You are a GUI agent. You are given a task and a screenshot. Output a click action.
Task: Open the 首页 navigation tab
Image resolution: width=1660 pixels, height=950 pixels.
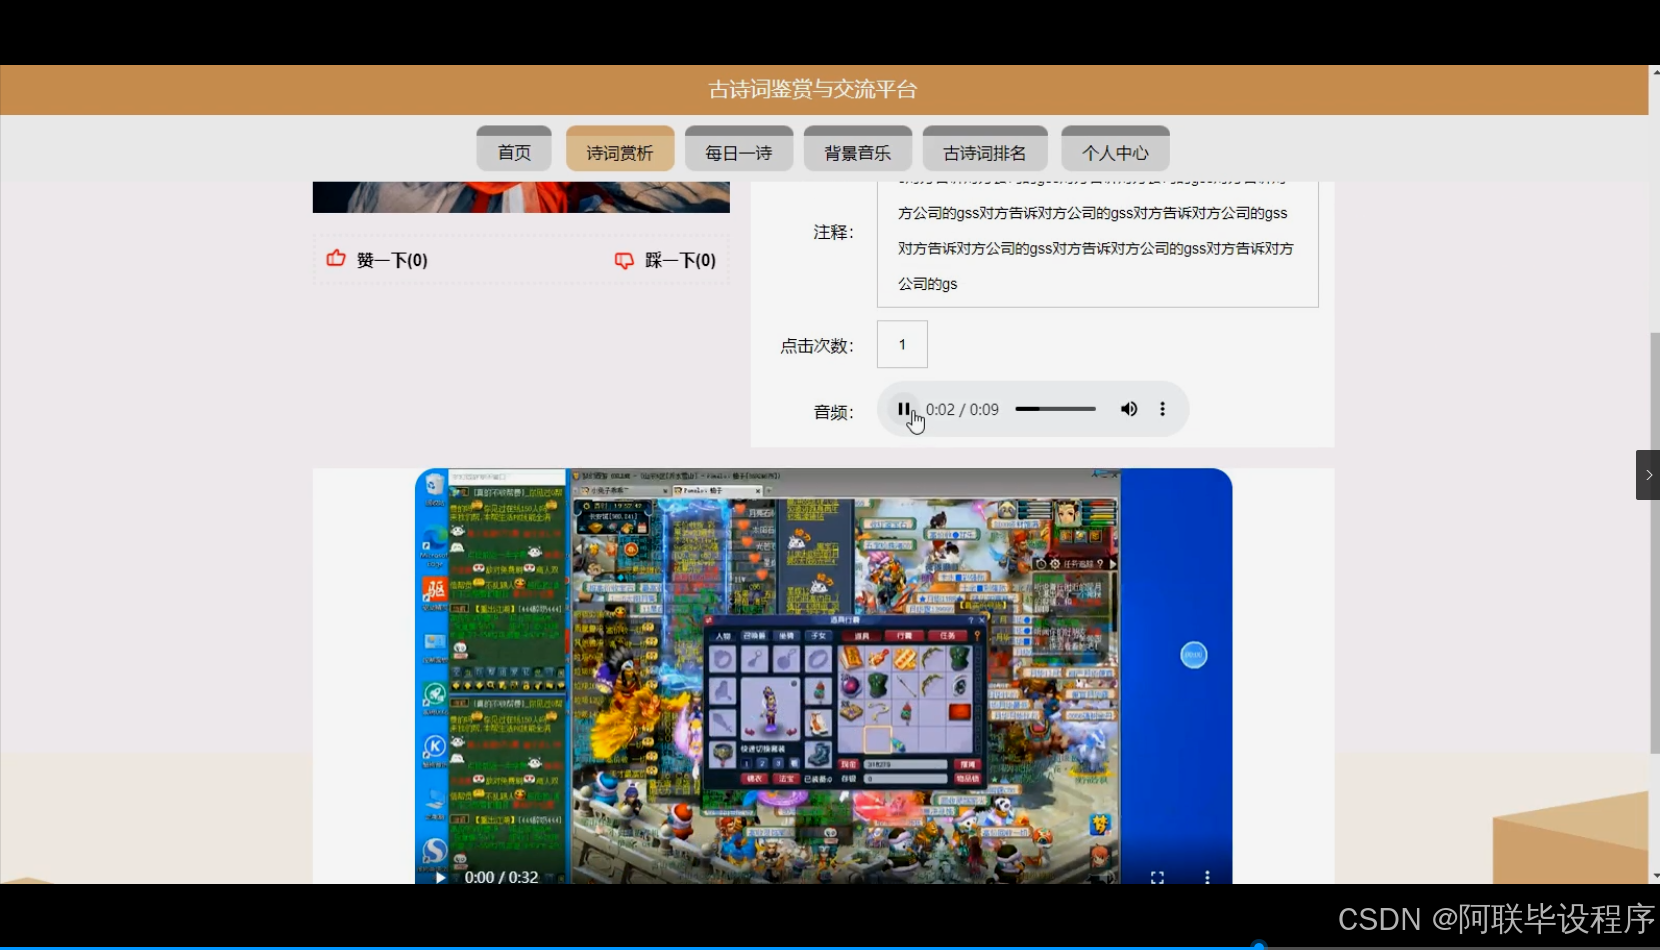514,150
